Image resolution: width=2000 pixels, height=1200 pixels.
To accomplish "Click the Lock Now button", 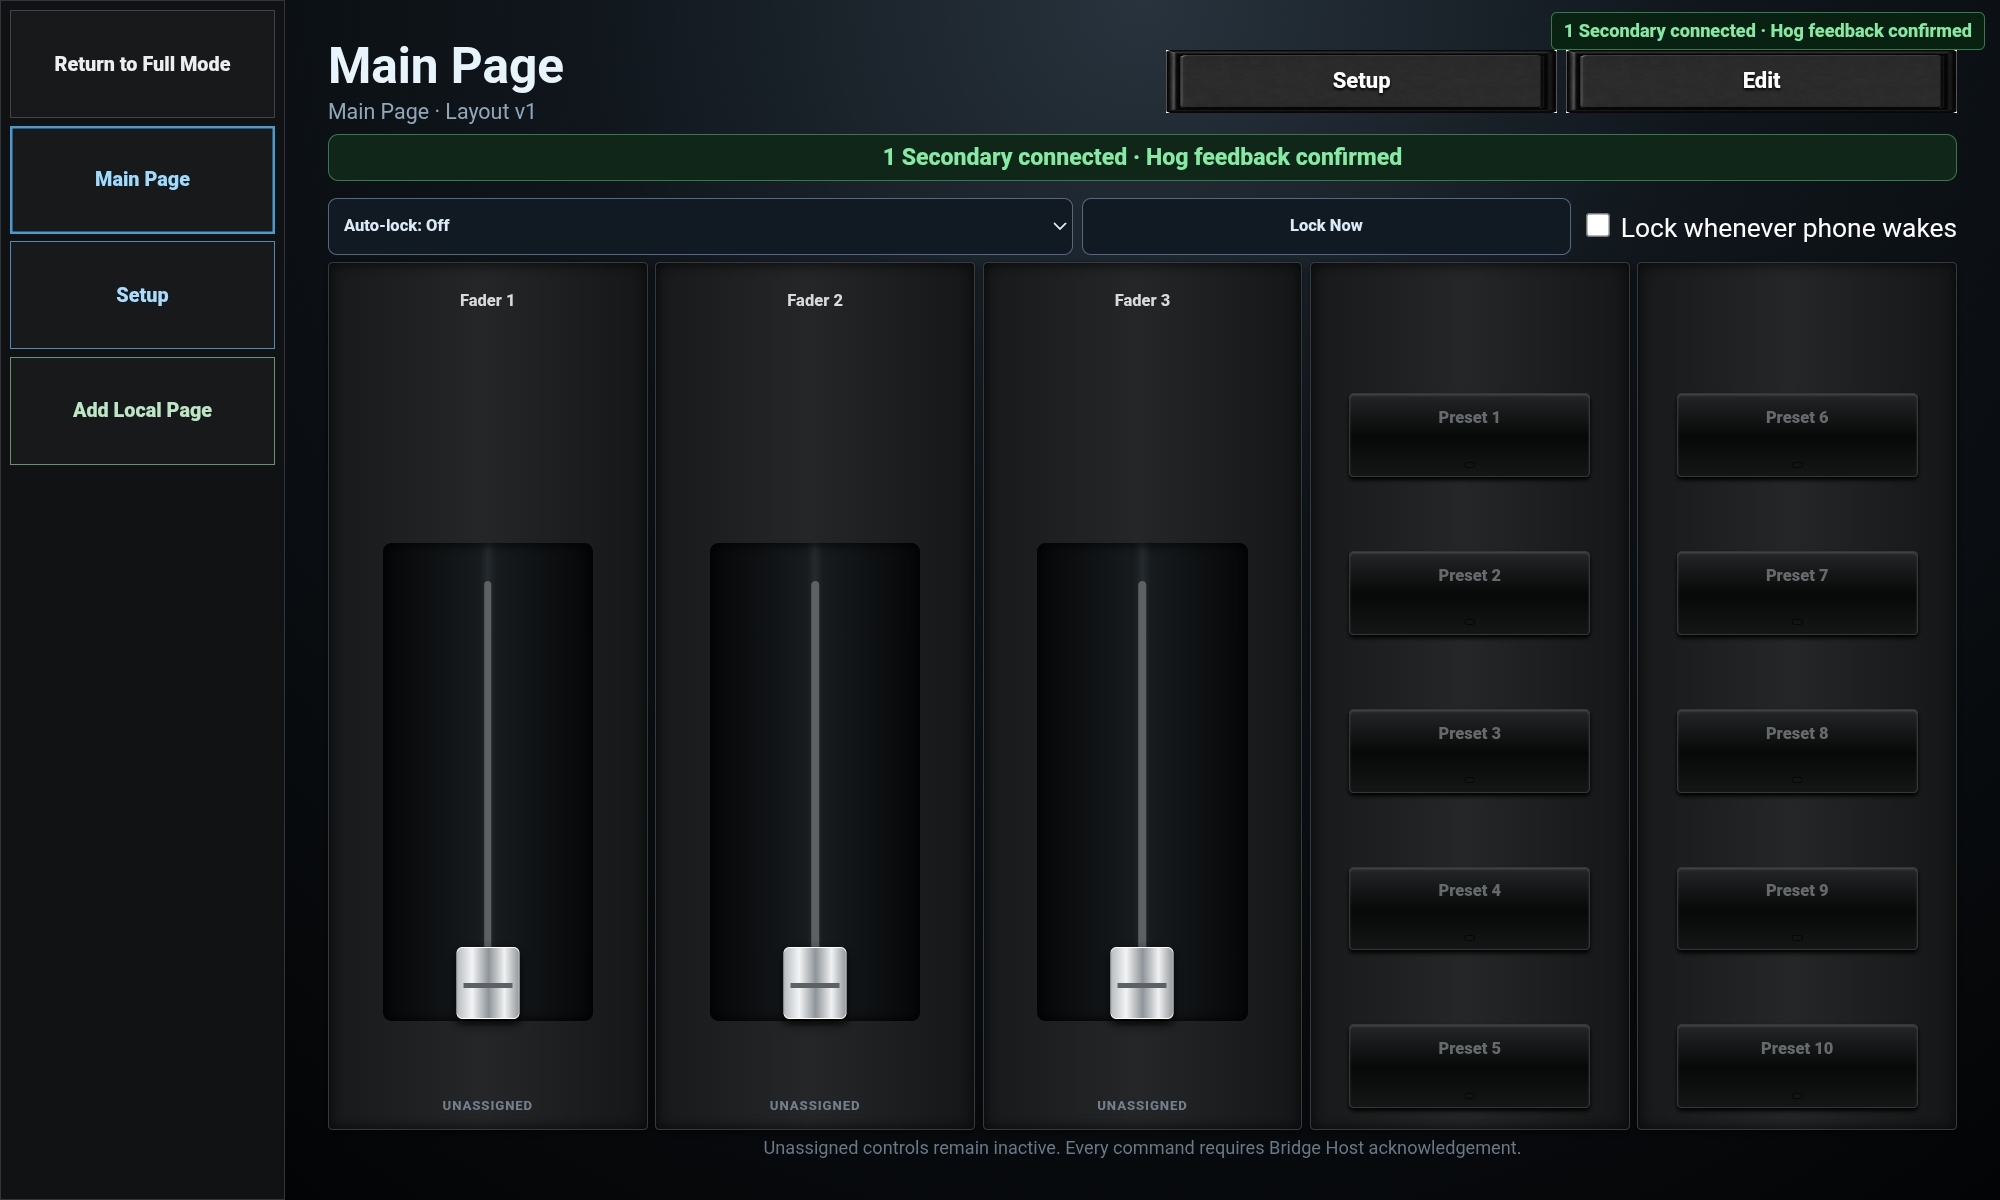I will tap(1326, 226).
